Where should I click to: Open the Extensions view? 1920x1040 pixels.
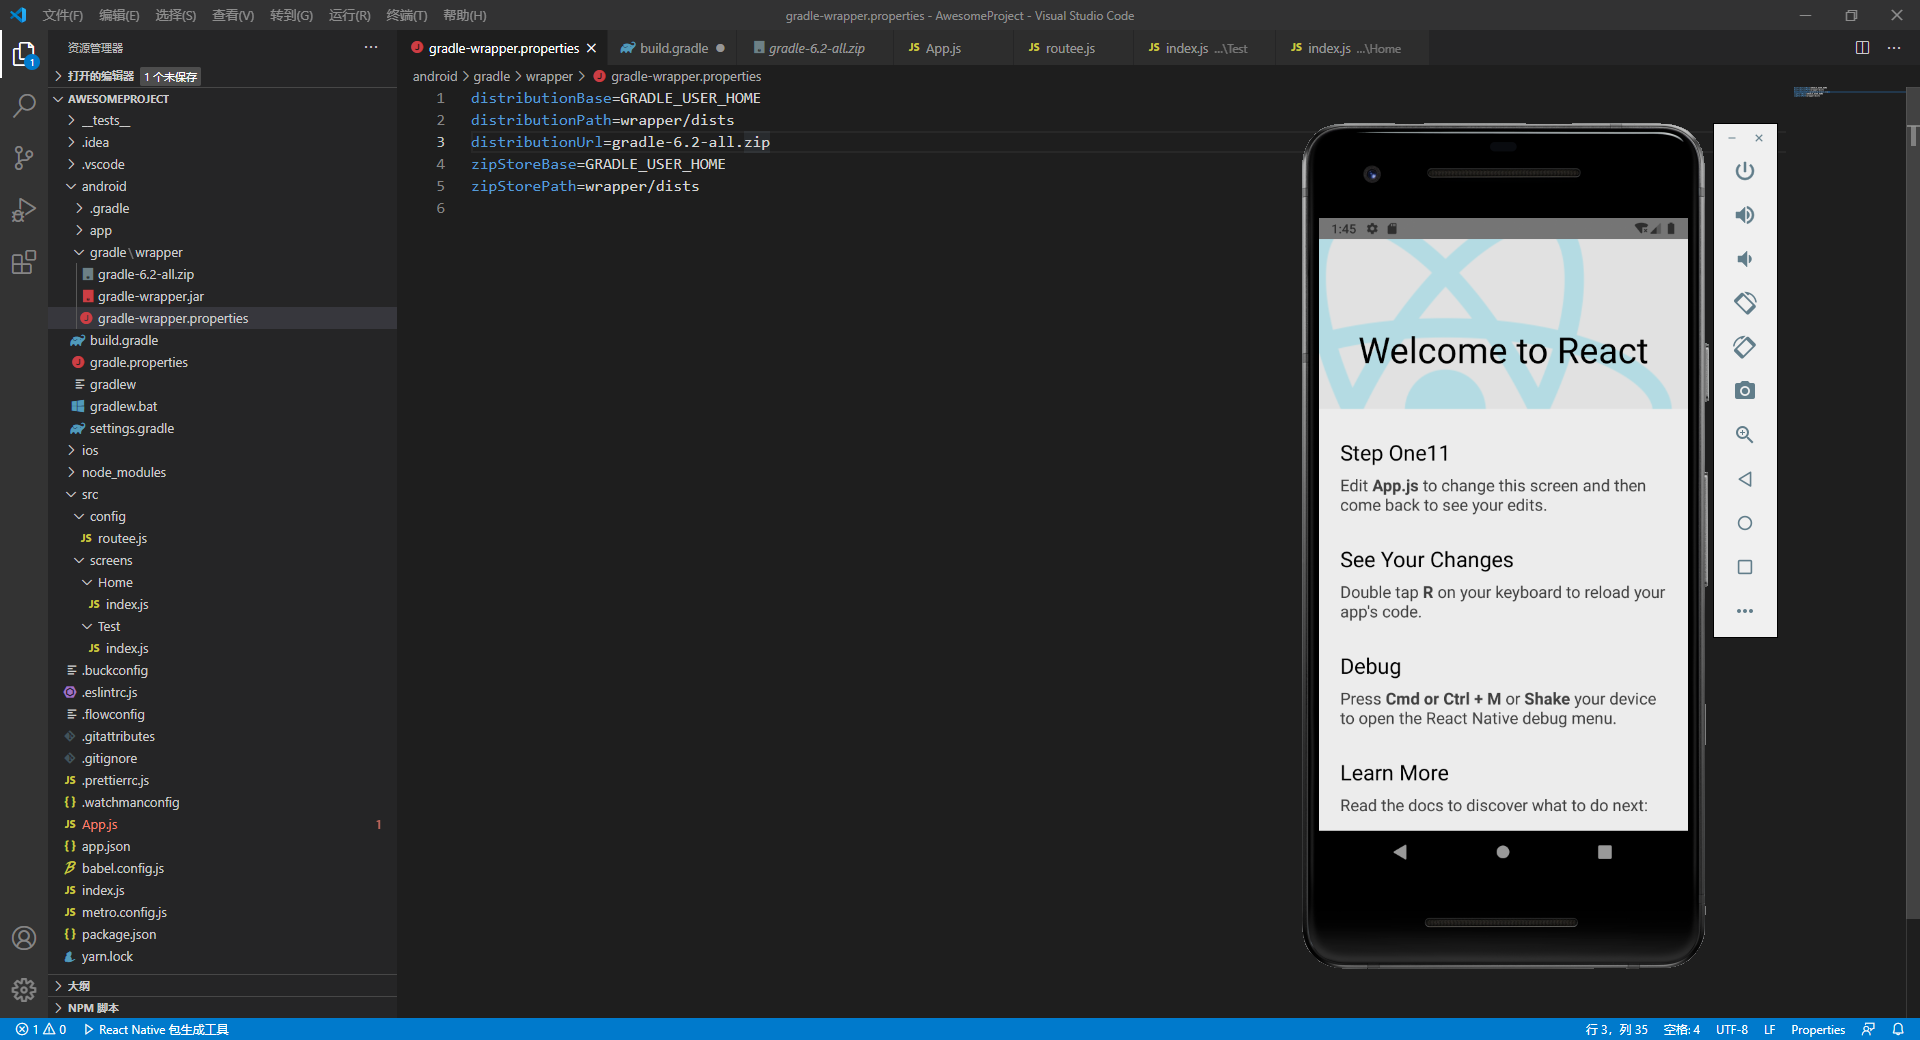(24, 262)
